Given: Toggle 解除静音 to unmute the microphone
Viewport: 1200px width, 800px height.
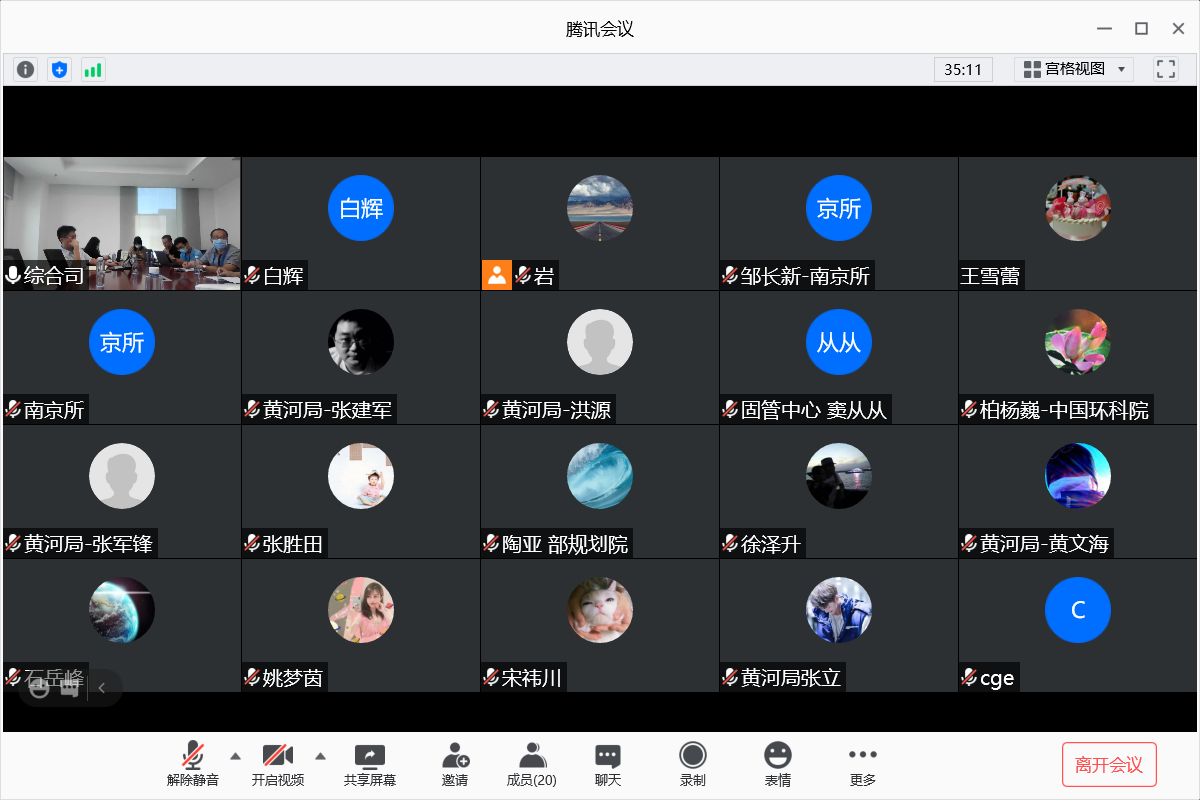Looking at the screenshot, I should click(x=192, y=765).
